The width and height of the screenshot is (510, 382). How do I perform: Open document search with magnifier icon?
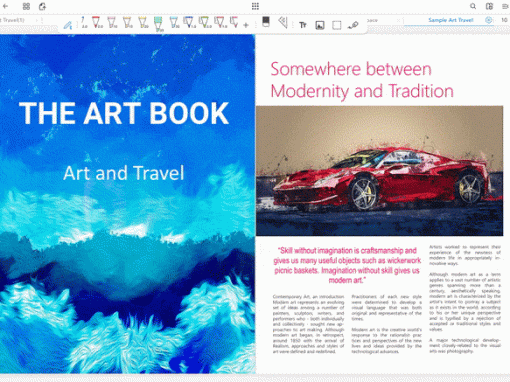click(x=473, y=6)
